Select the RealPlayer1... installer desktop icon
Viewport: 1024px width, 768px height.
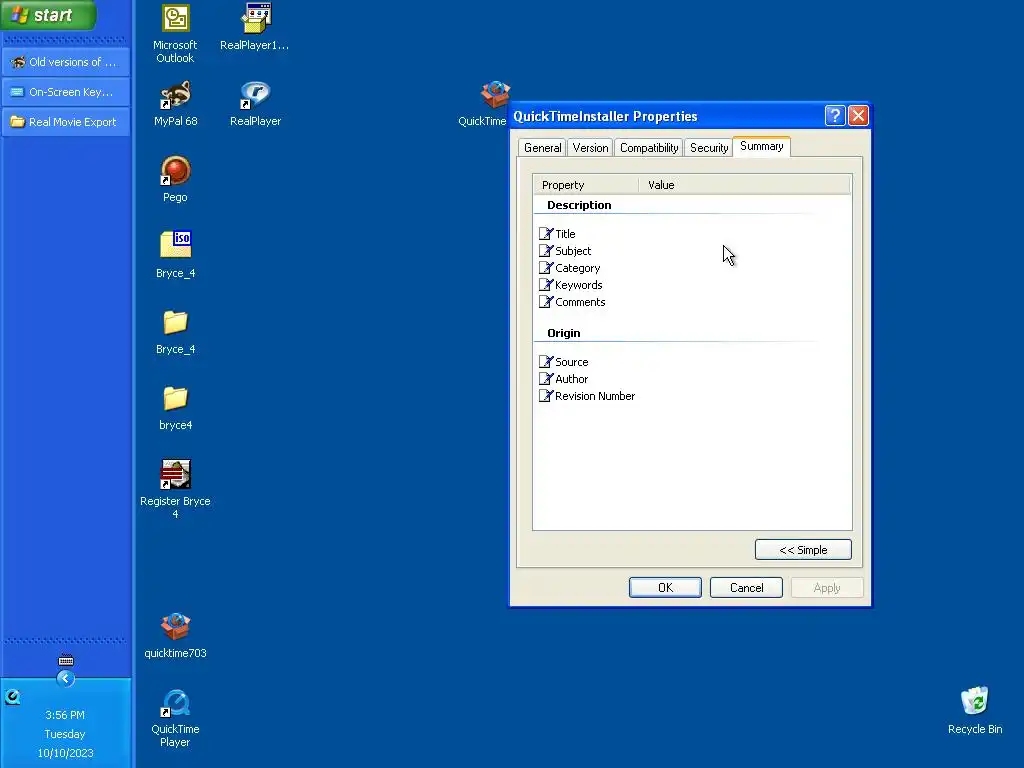click(255, 27)
